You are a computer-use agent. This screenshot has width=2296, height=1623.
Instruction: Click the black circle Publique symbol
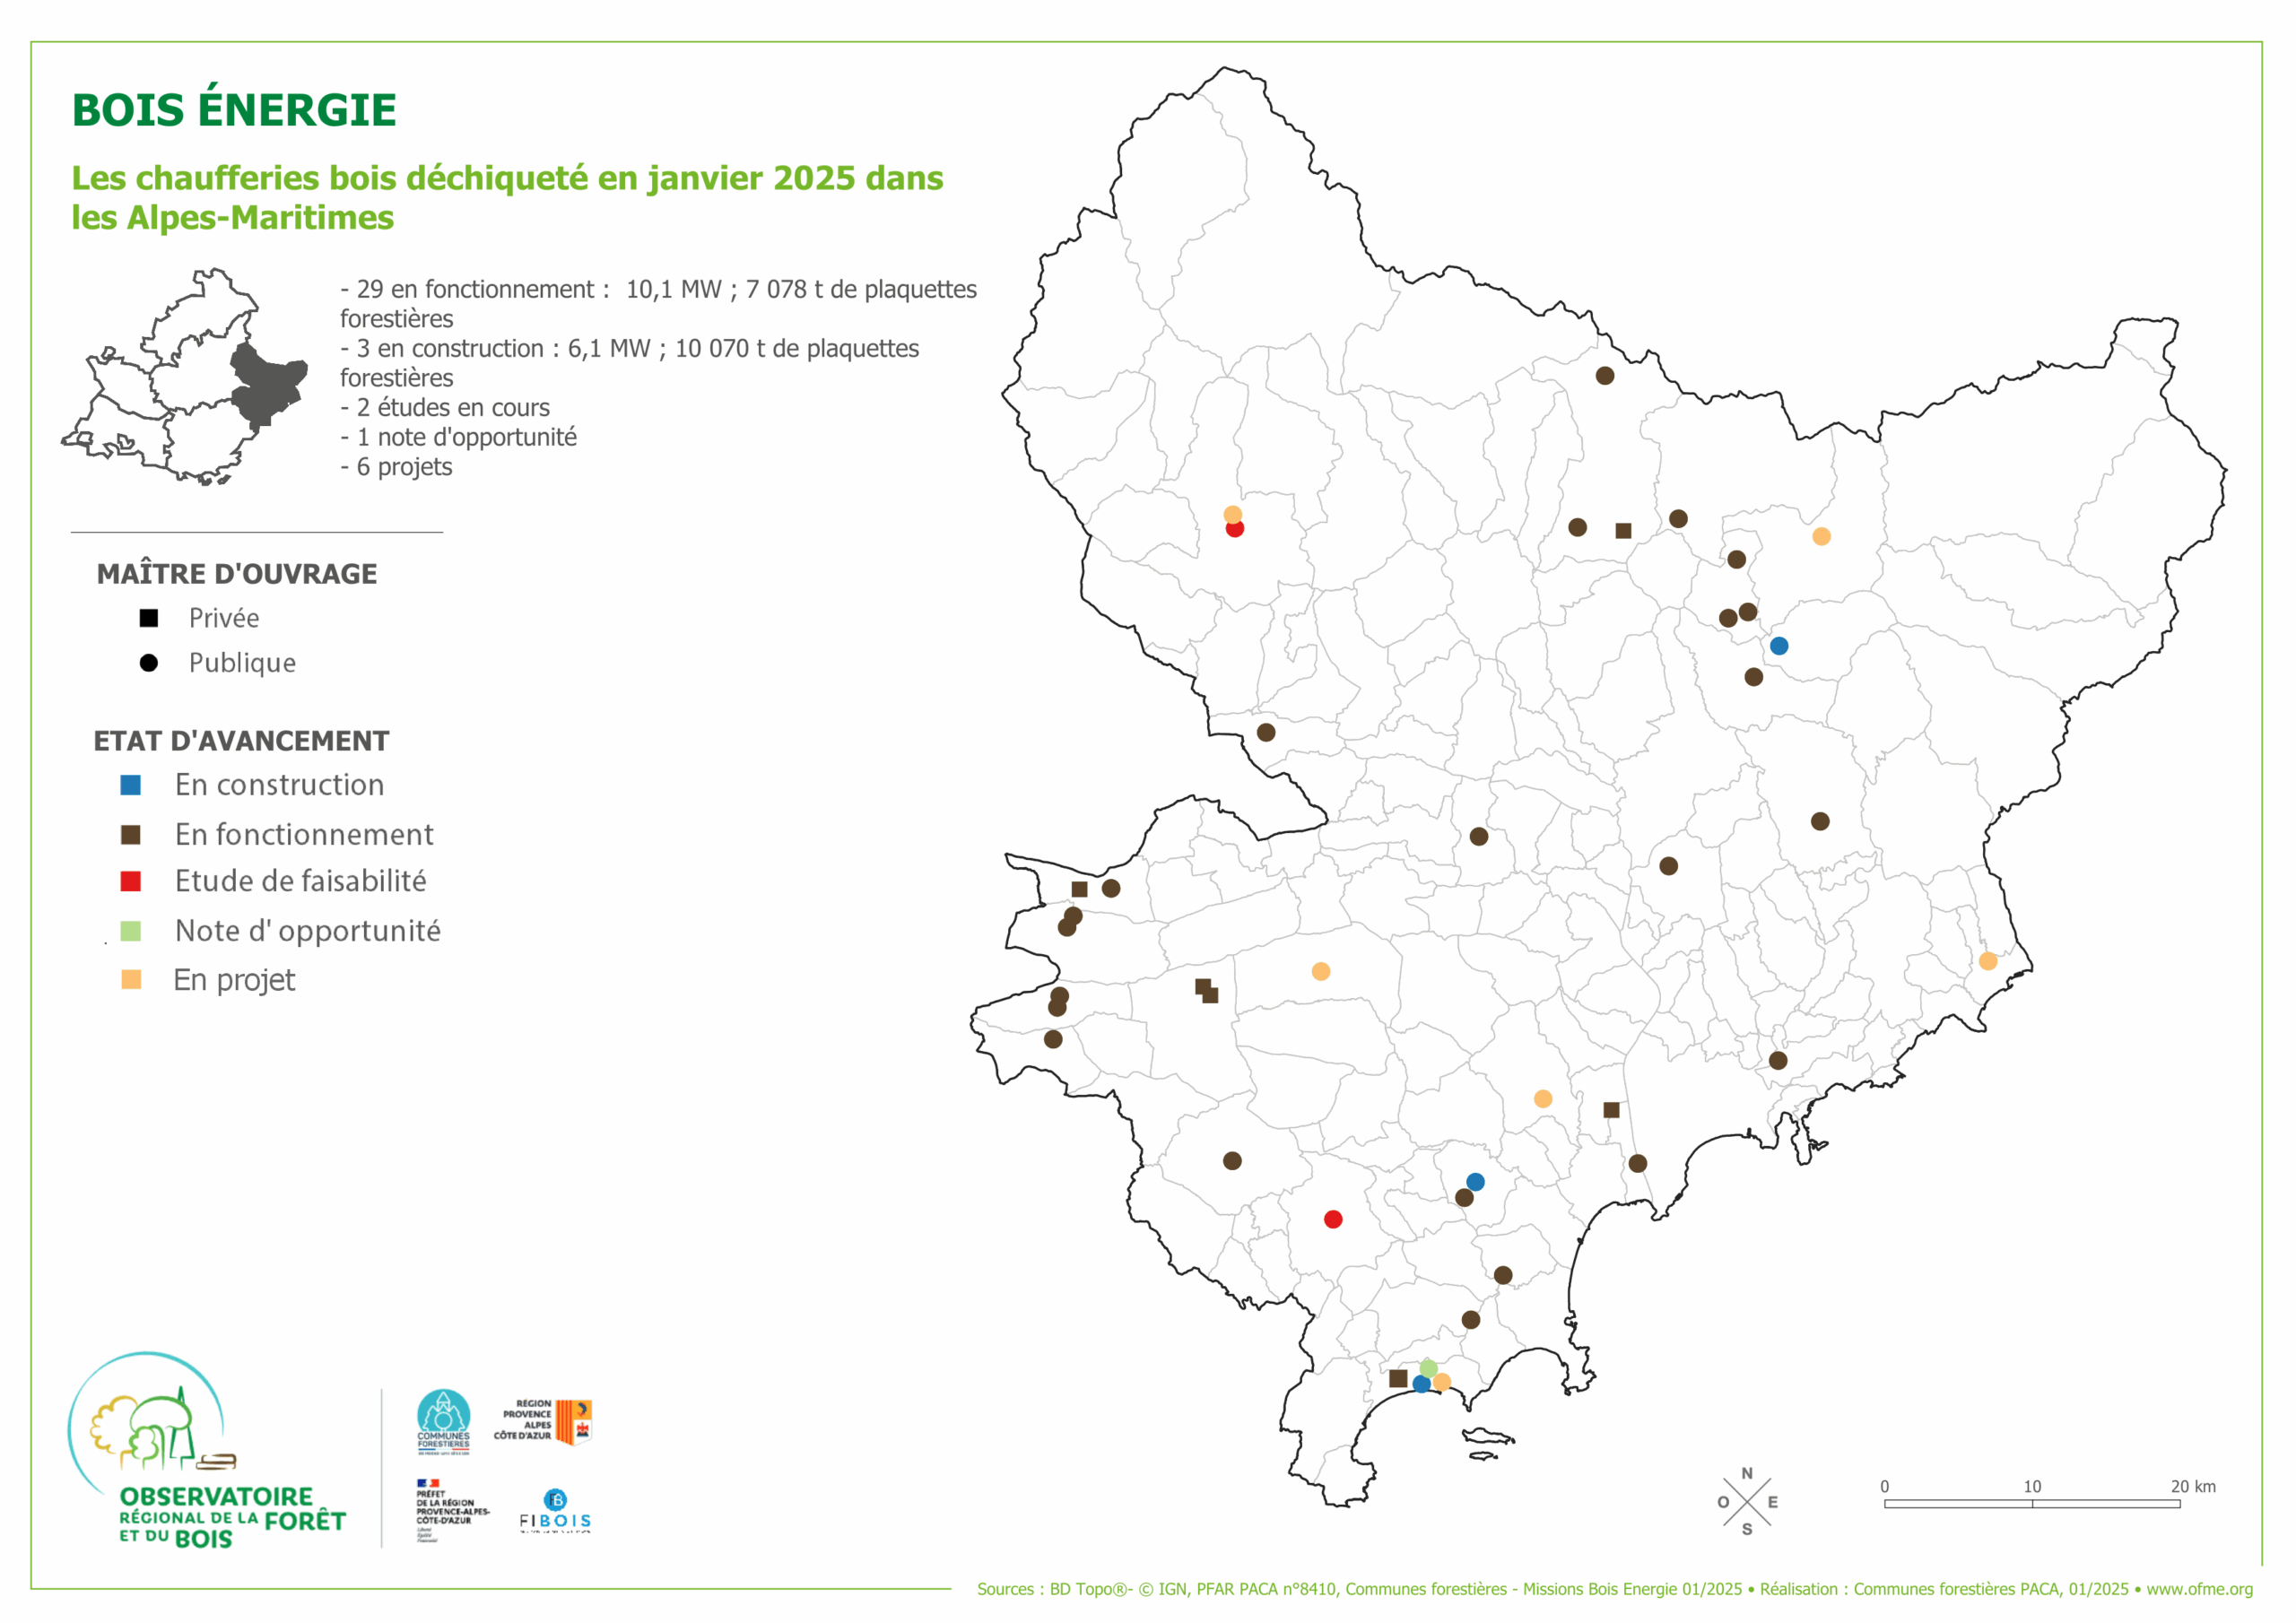[x=148, y=663]
